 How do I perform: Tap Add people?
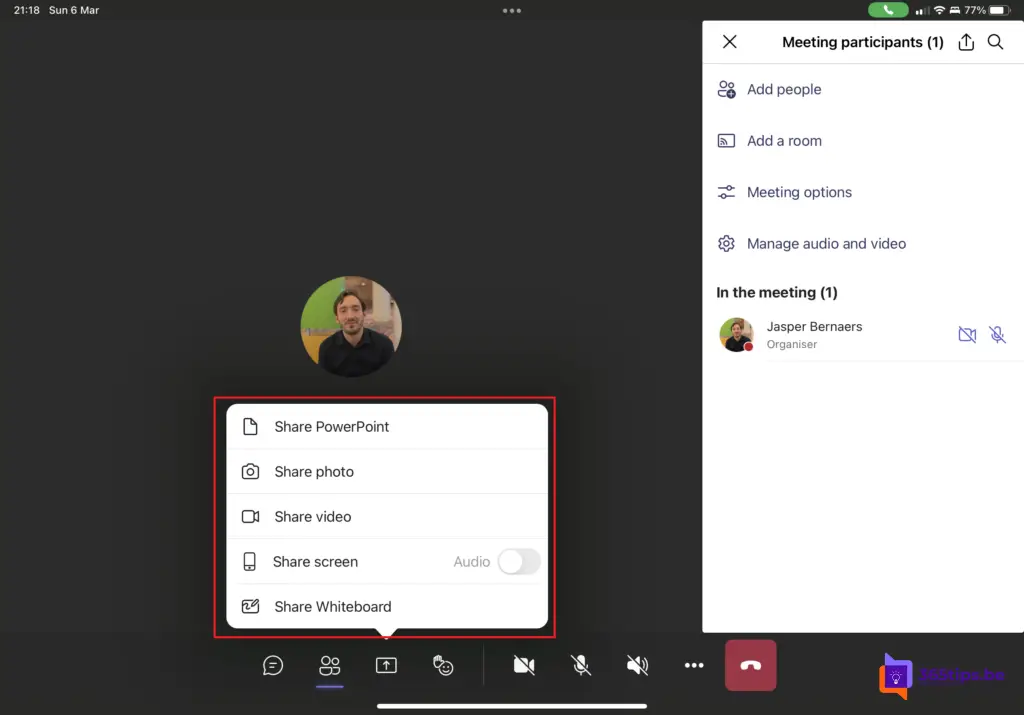pos(863,89)
